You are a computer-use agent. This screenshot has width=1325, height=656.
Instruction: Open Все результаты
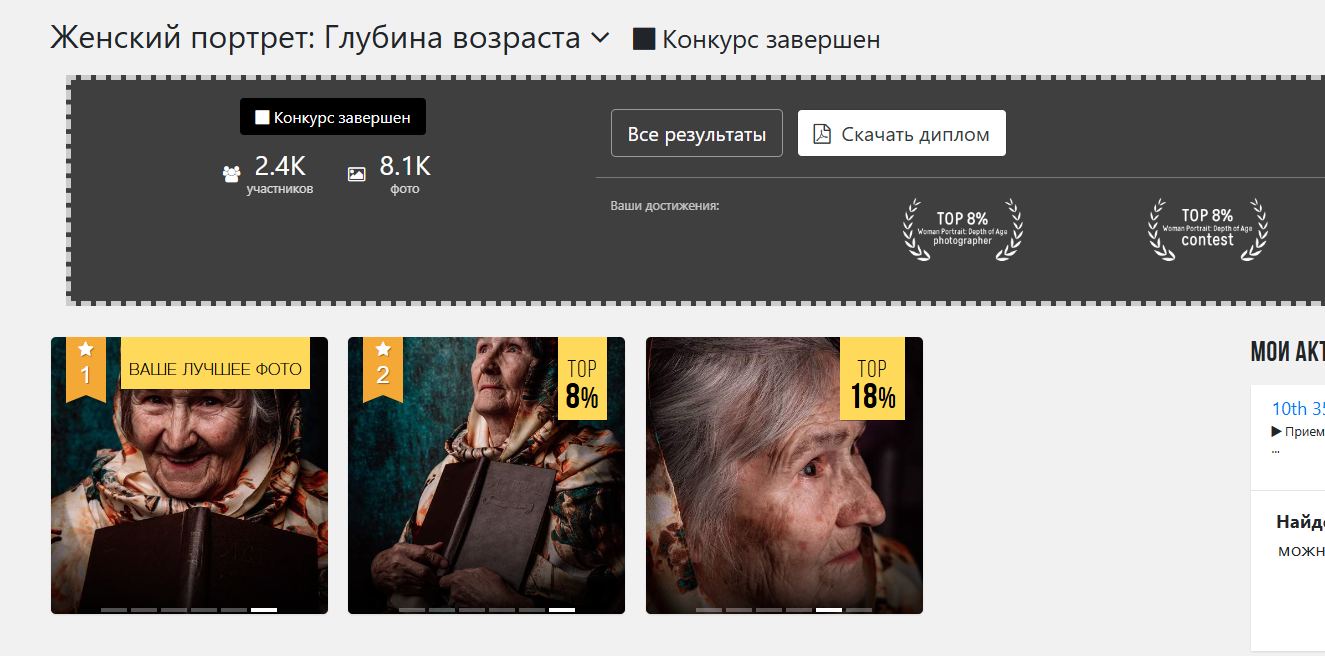coord(697,133)
